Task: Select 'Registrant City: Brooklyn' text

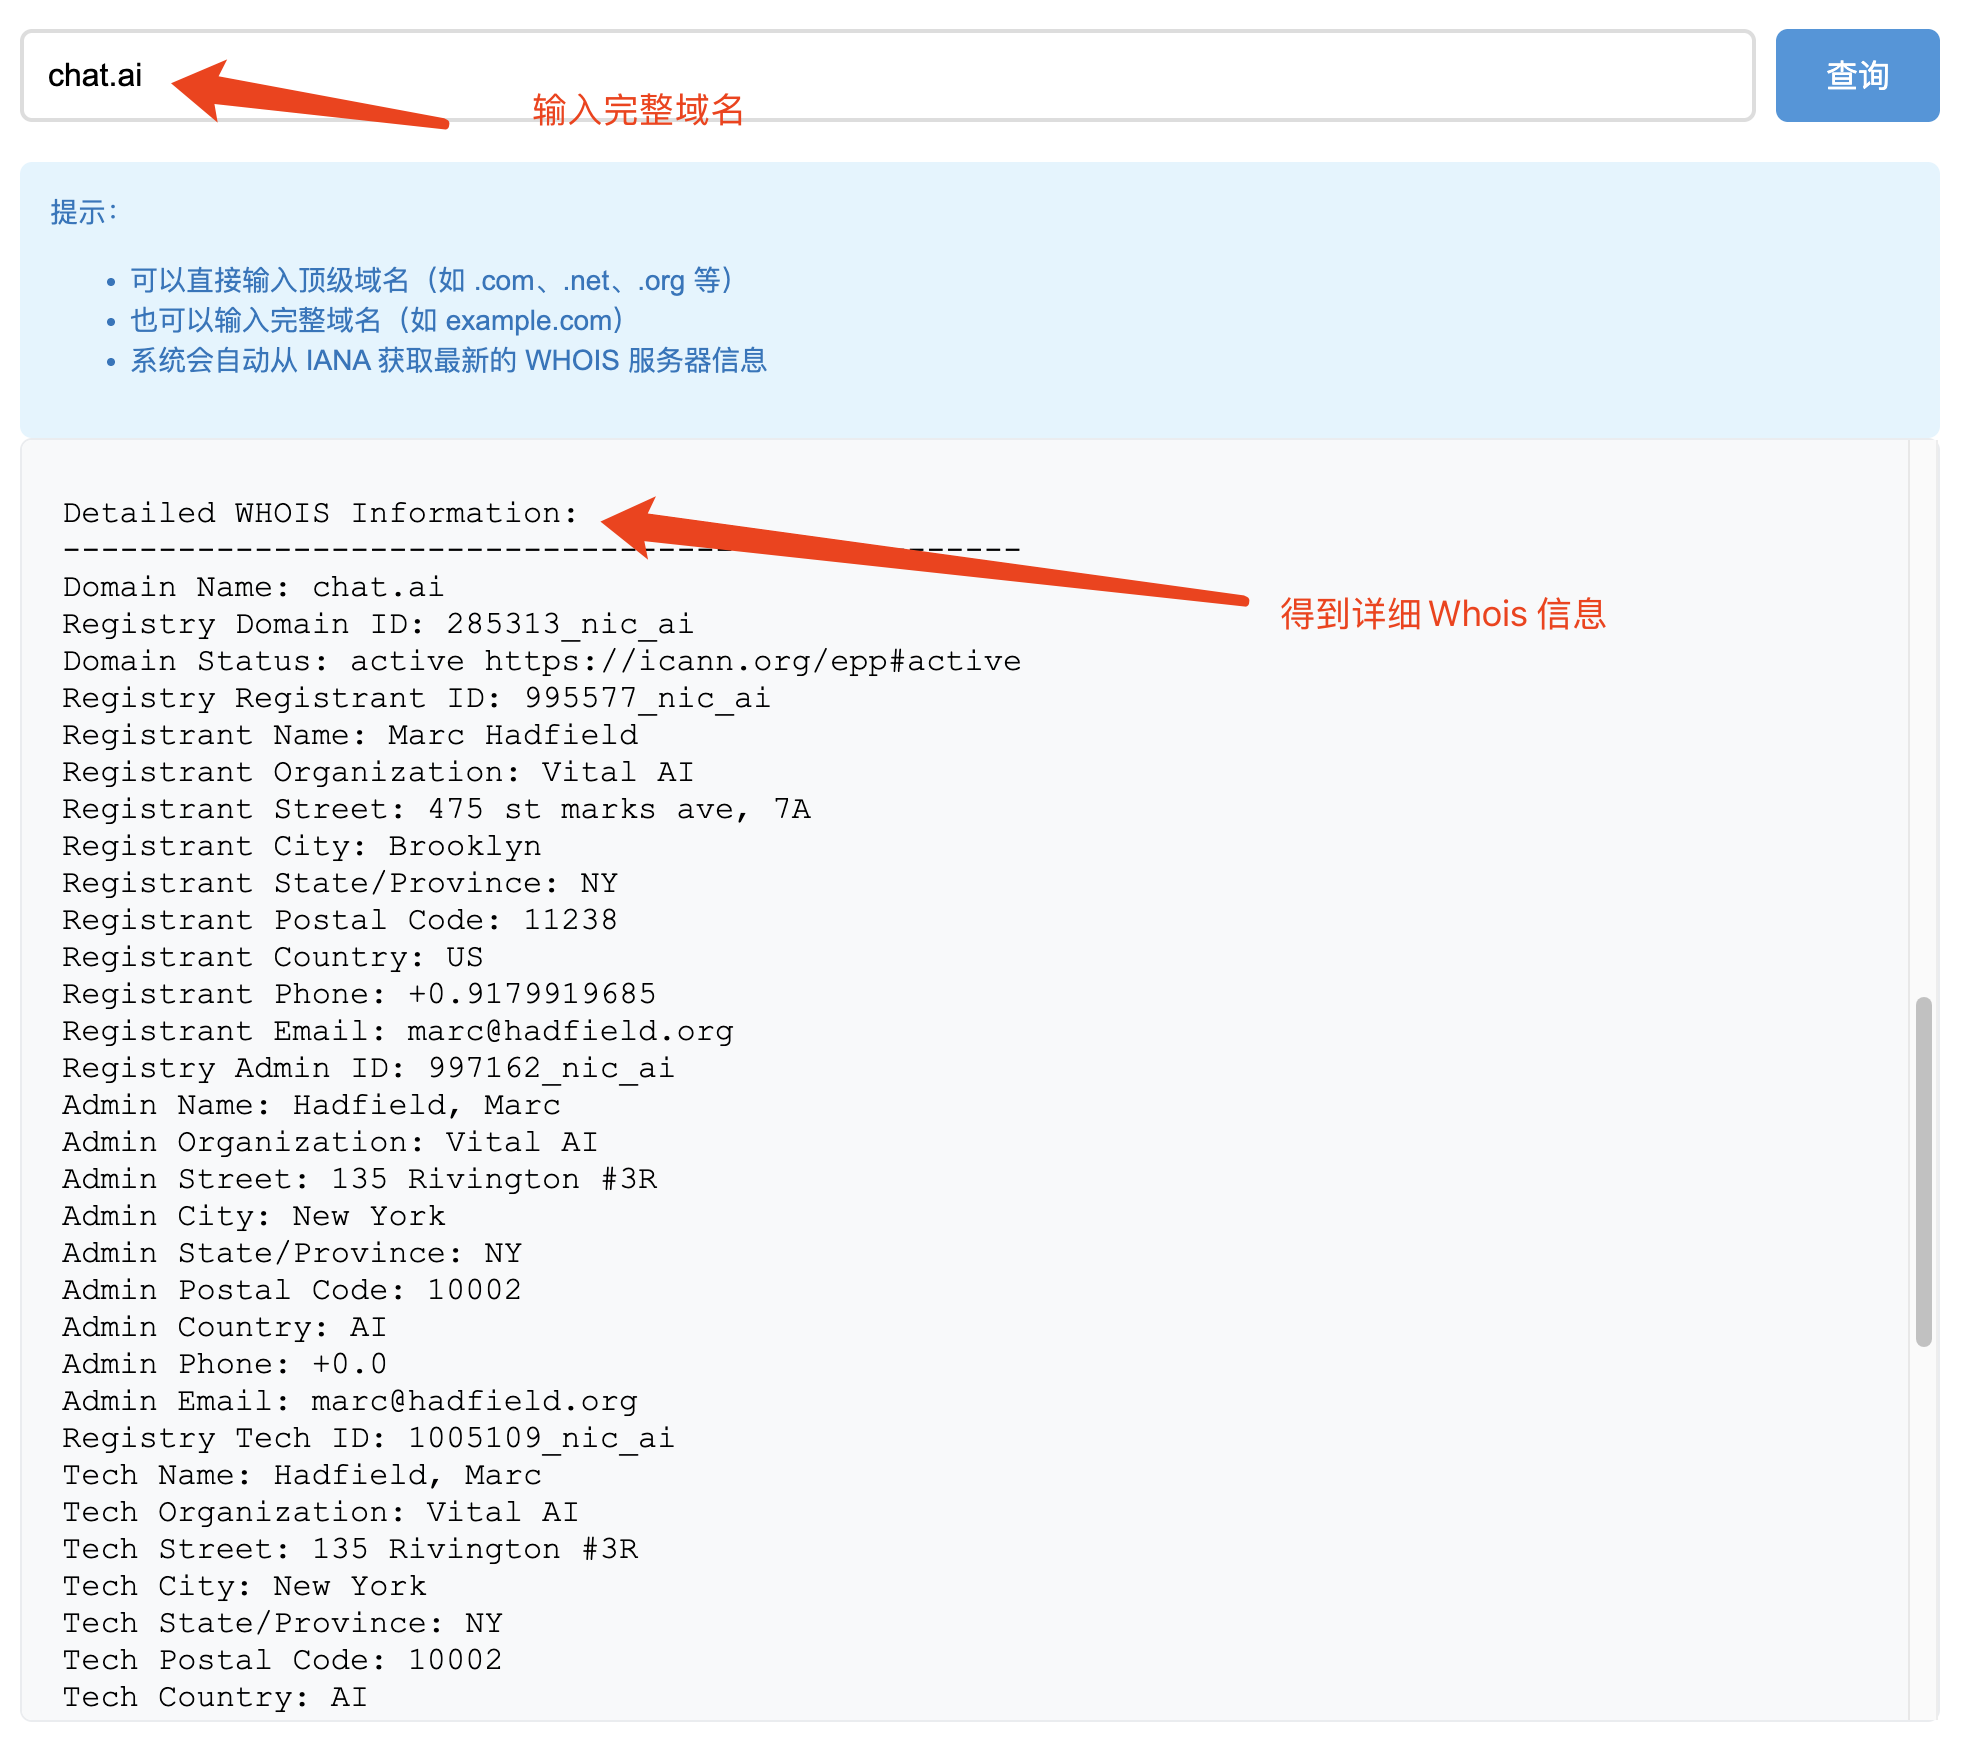Action: point(302,846)
